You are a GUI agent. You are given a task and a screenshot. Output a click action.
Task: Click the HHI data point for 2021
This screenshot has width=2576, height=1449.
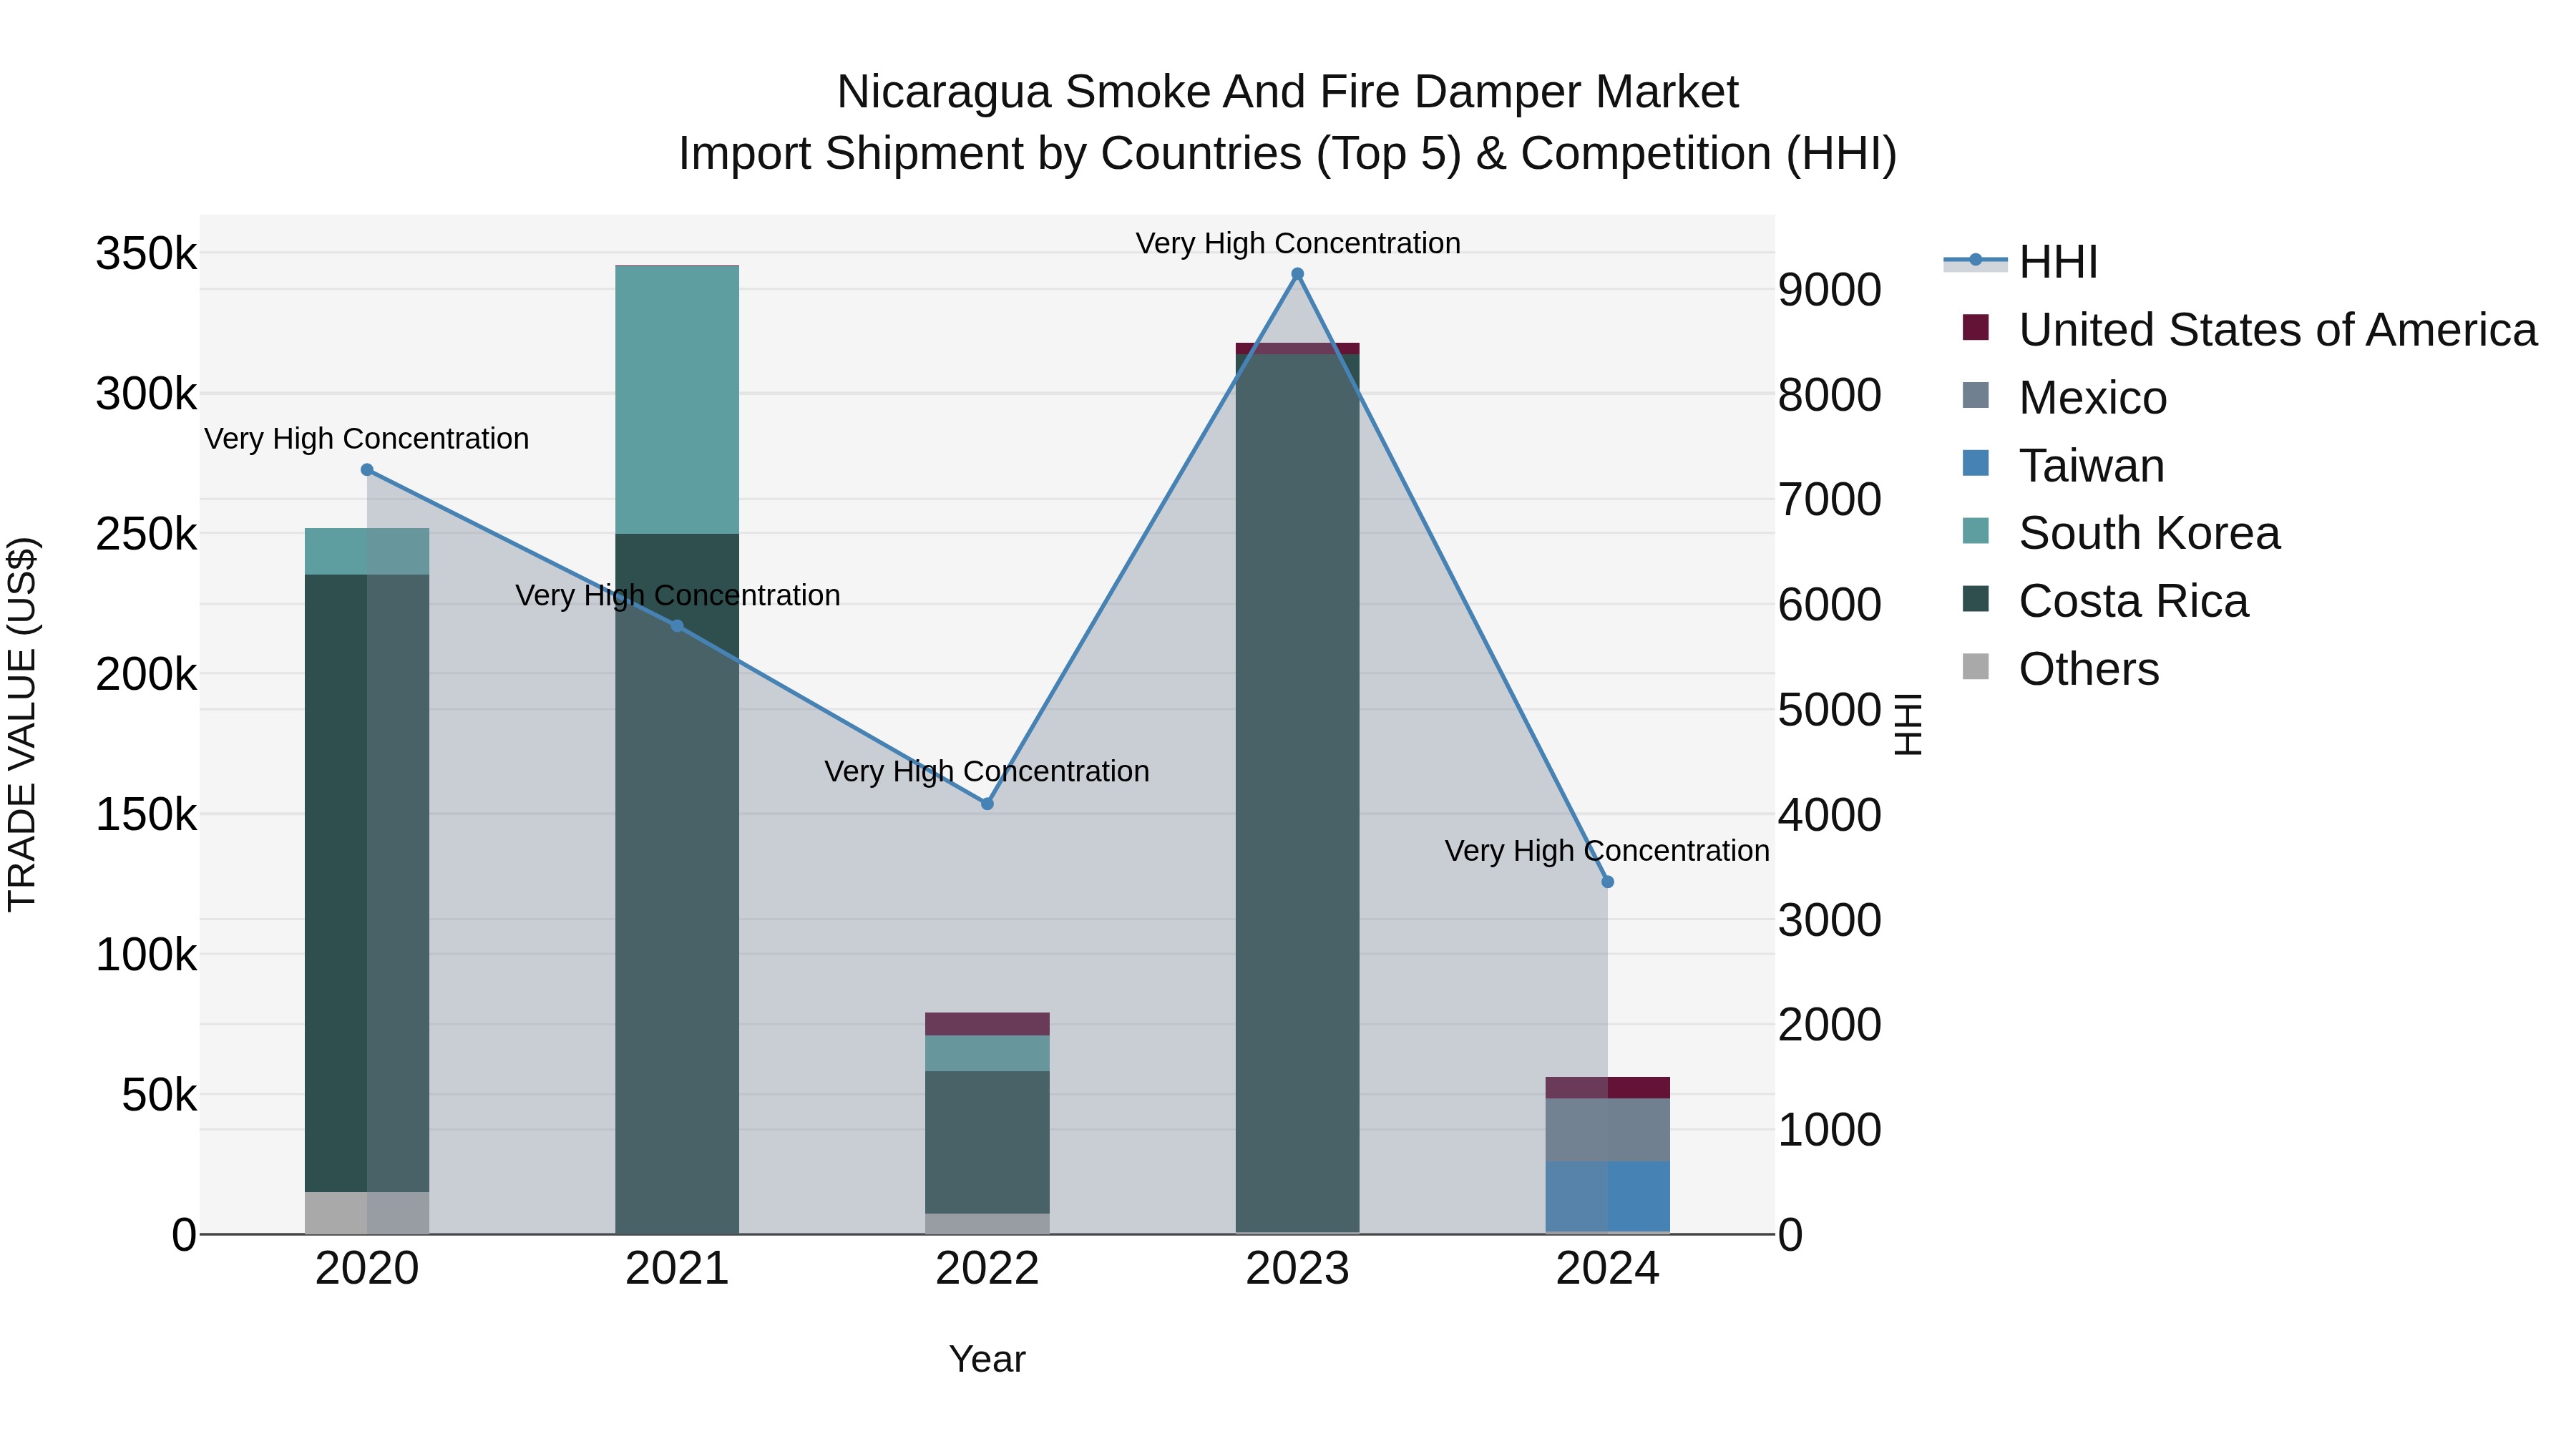(x=677, y=626)
